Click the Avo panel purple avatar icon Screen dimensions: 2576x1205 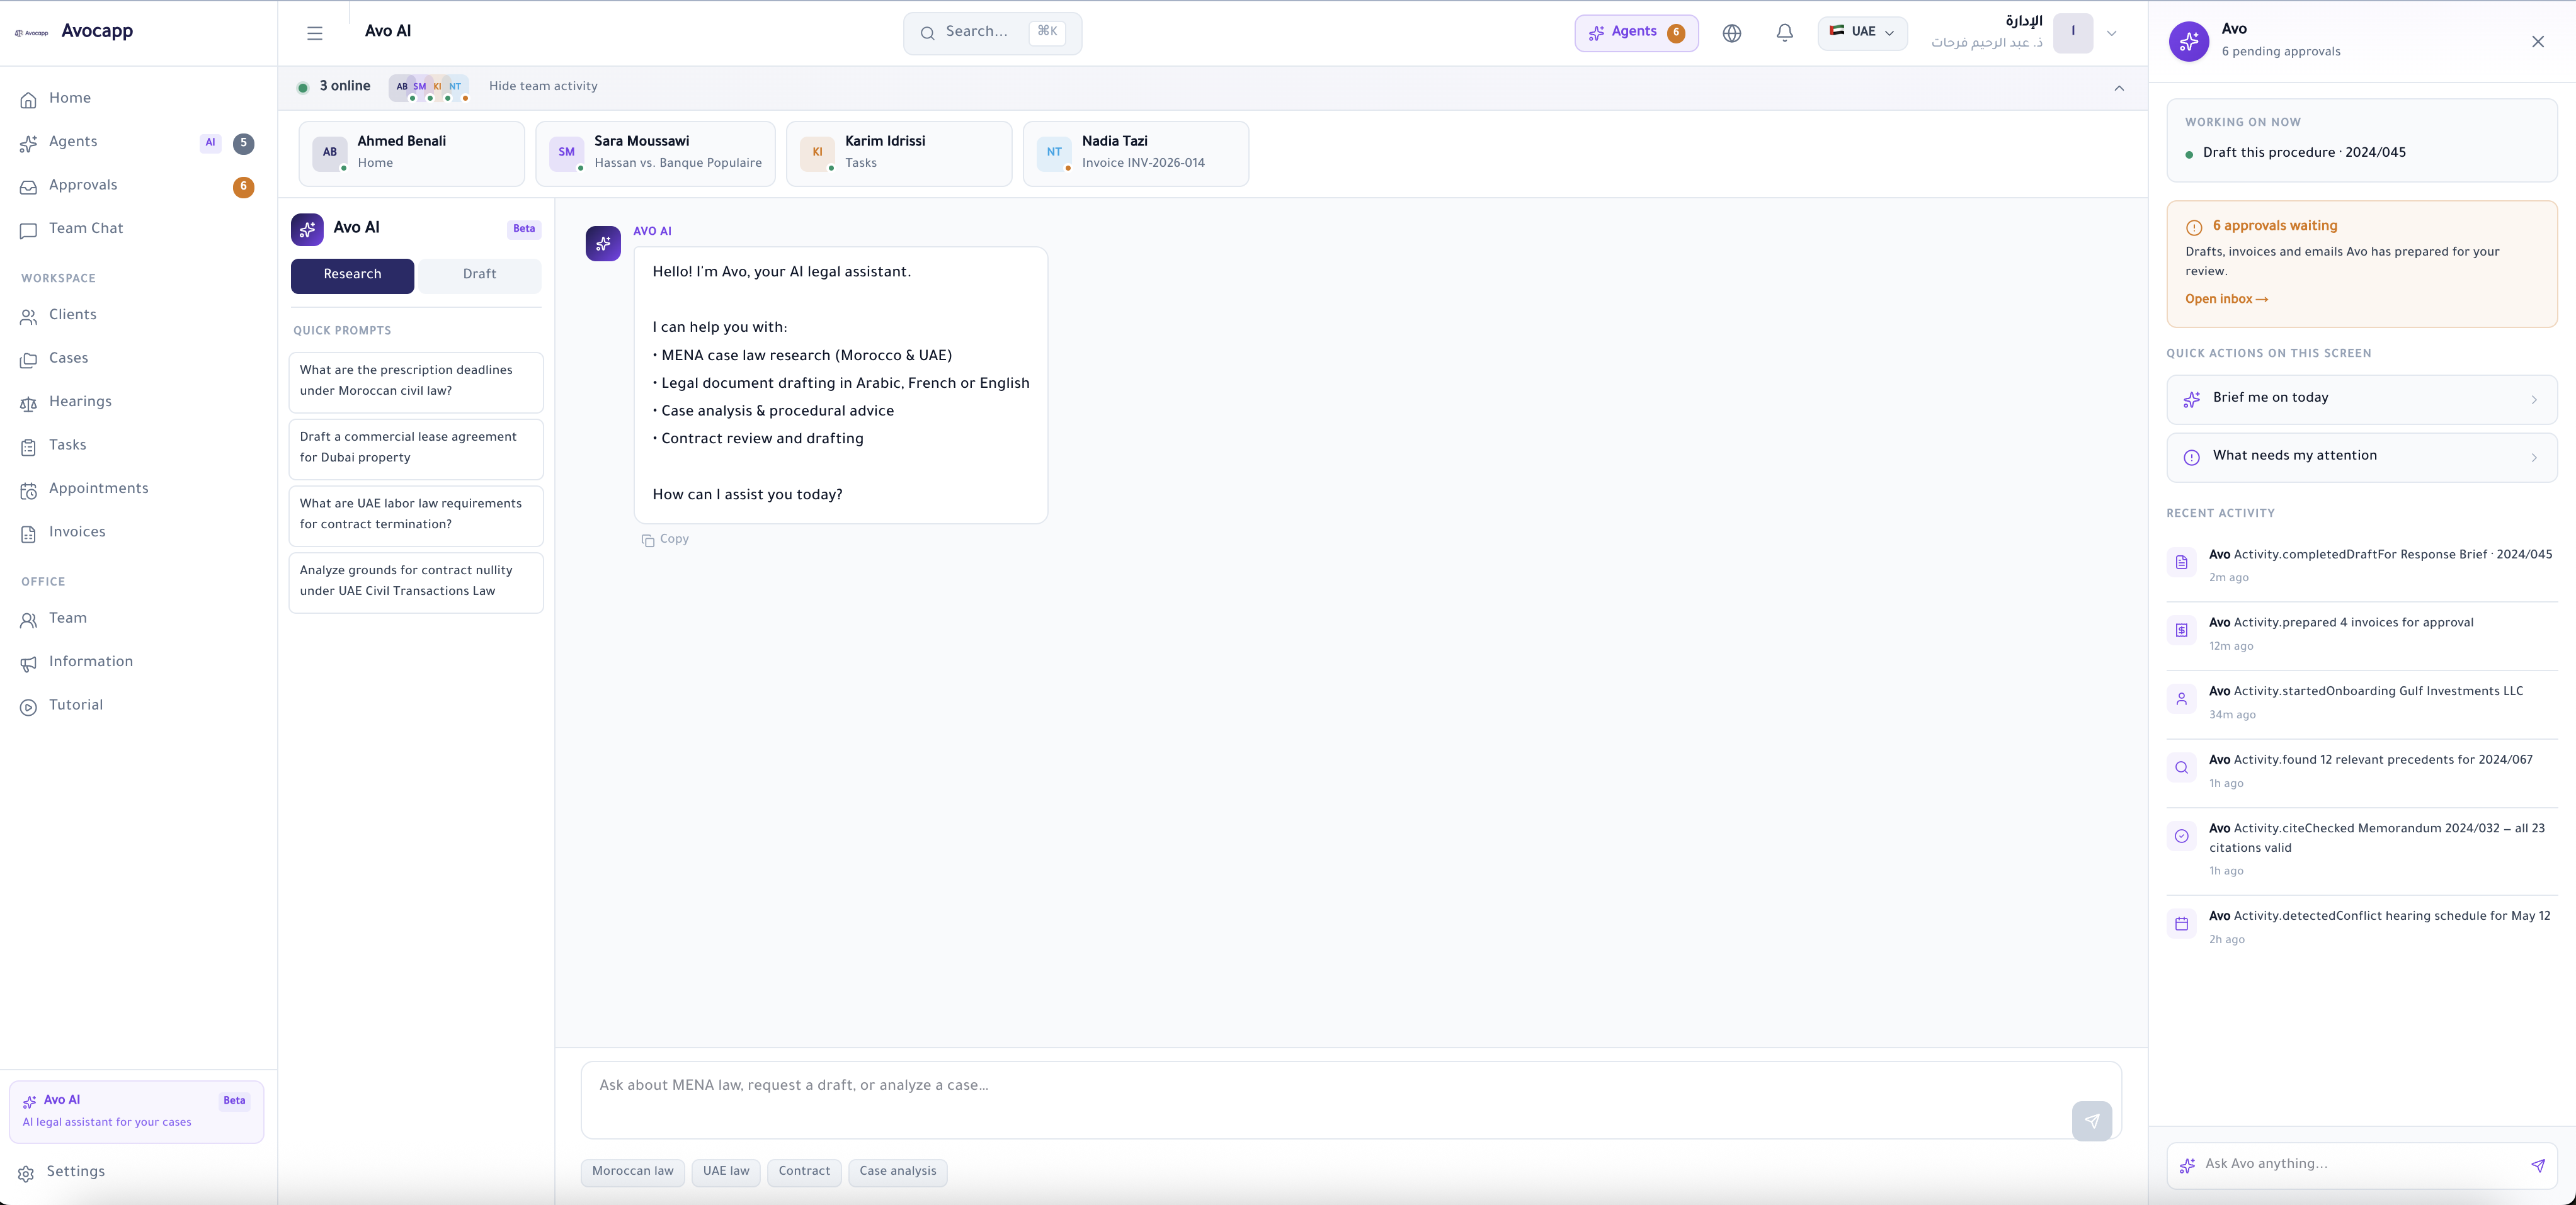click(2189, 41)
